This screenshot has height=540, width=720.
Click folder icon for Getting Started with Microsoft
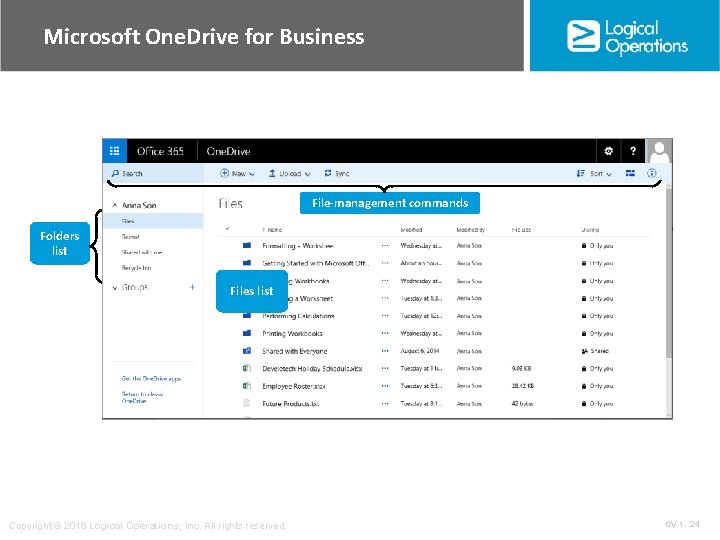[x=247, y=263]
